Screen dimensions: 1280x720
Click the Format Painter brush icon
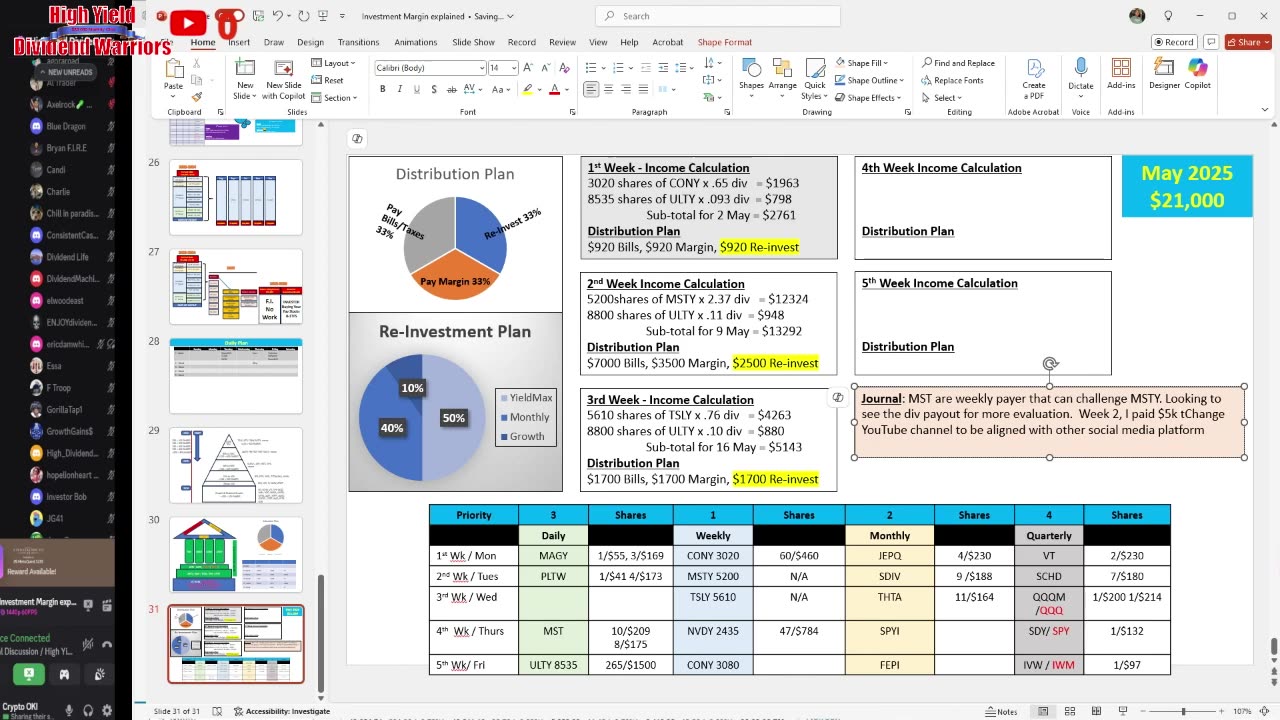tap(196, 96)
